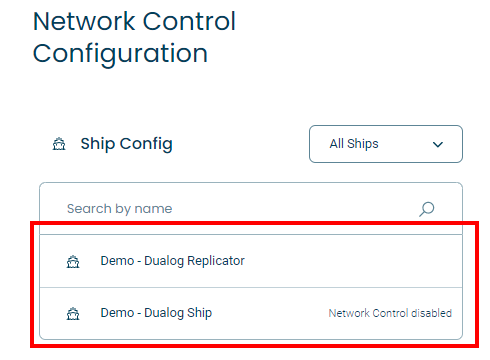Click the ship icon next to Dualog Ship
The height and width of the screenshot is (360, 490).
(x=73, y=314)
